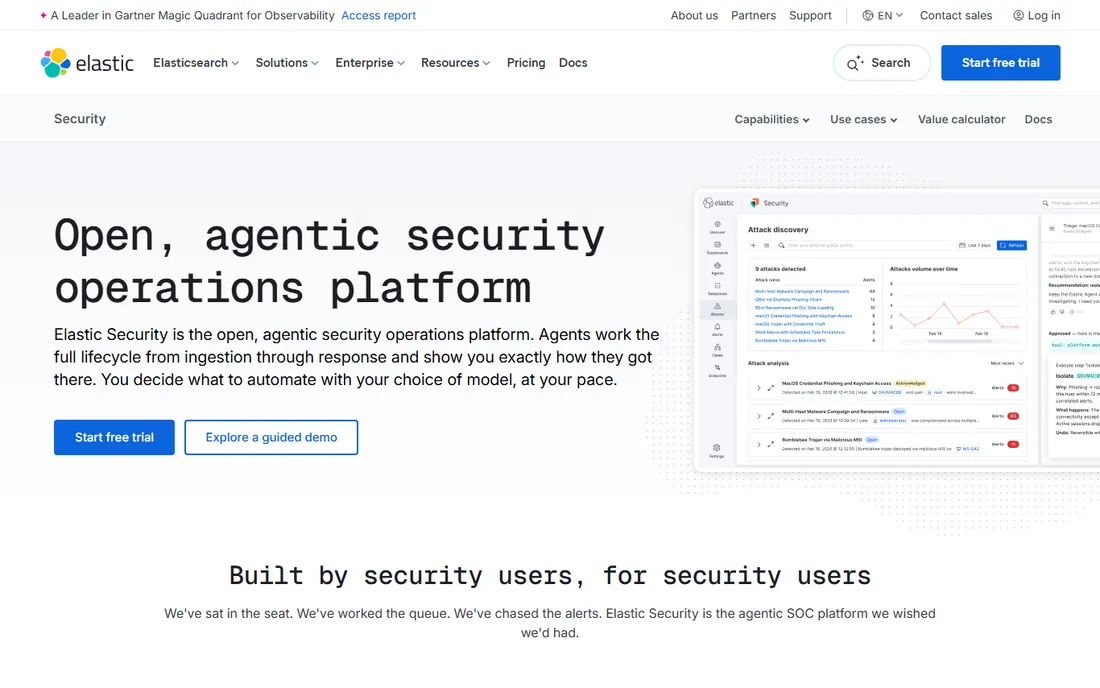Click fullscreen arrows on Bumblebee Trojan row
Image resolution: width=1100 pixels, height=688 pixels.
pos(770,444)
